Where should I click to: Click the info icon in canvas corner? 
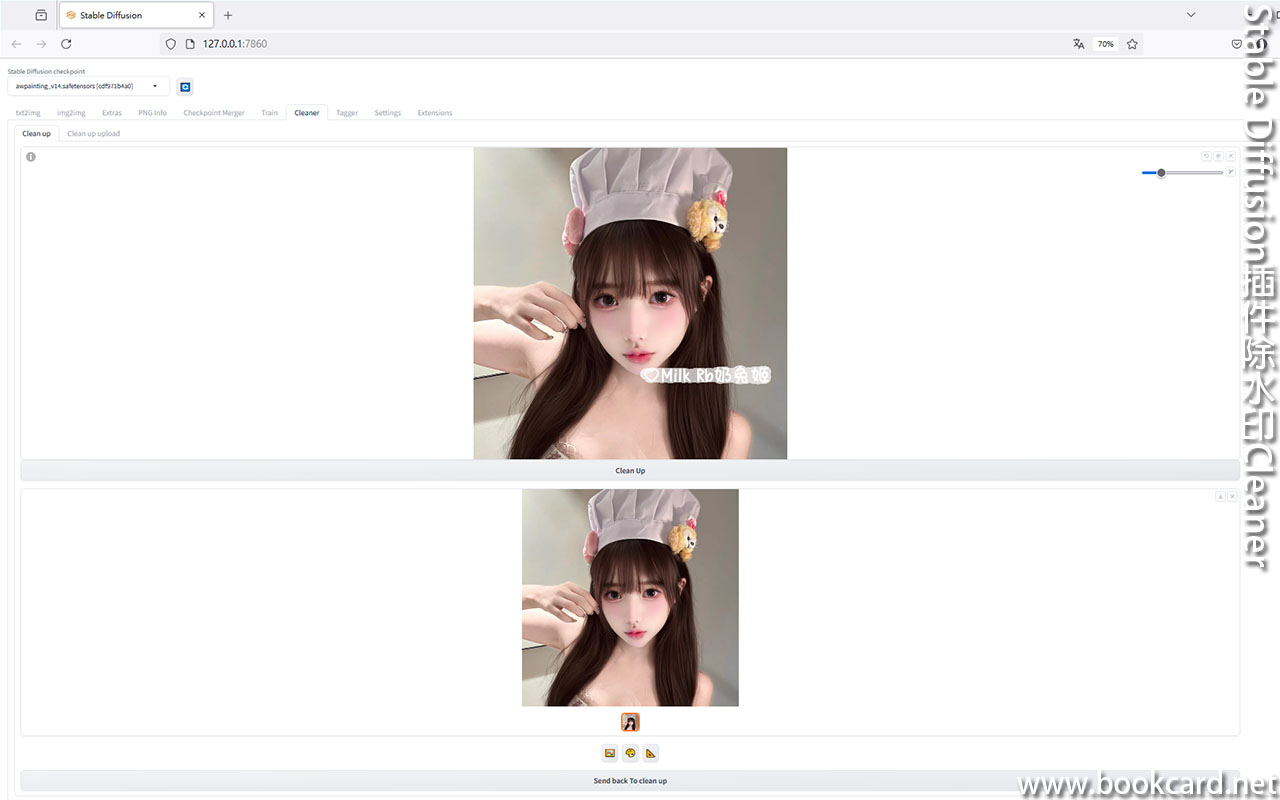[x=31, y=157]
